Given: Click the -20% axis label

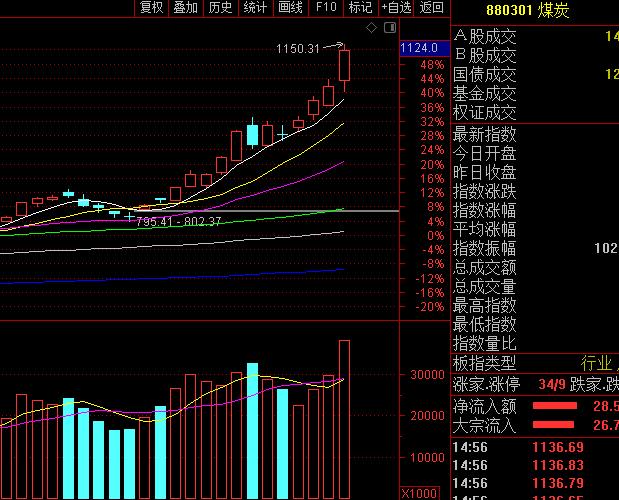Looking at the screenshot, I should [430, 307].
